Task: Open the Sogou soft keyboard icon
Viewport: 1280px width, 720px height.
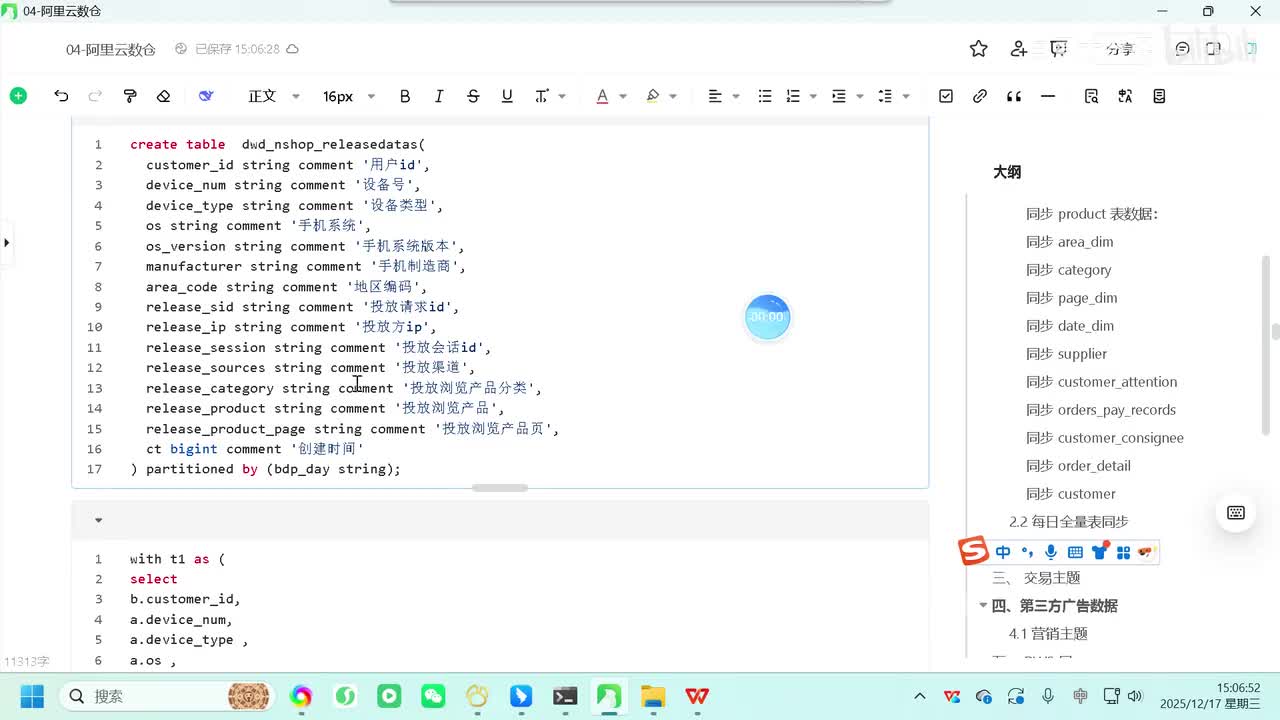Action: (x=1075, y=552)
